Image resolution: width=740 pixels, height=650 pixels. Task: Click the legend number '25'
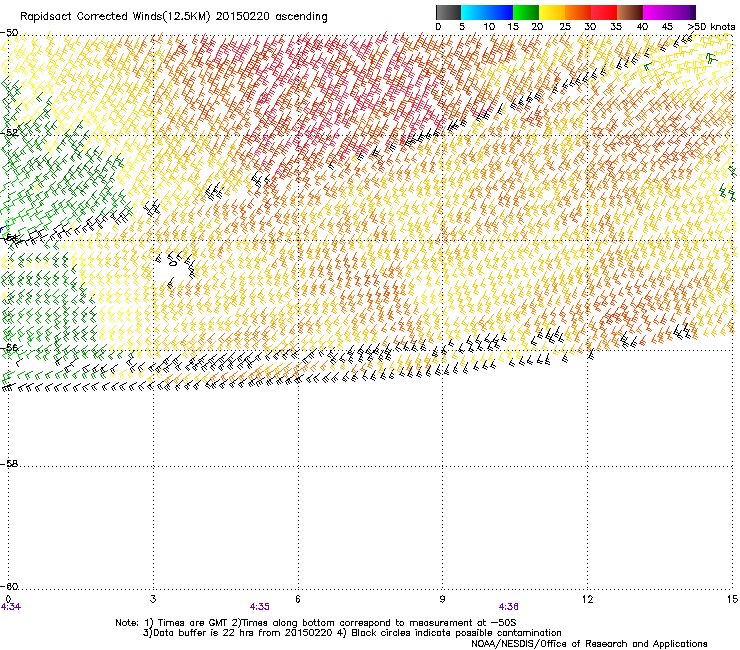(565, 27)
